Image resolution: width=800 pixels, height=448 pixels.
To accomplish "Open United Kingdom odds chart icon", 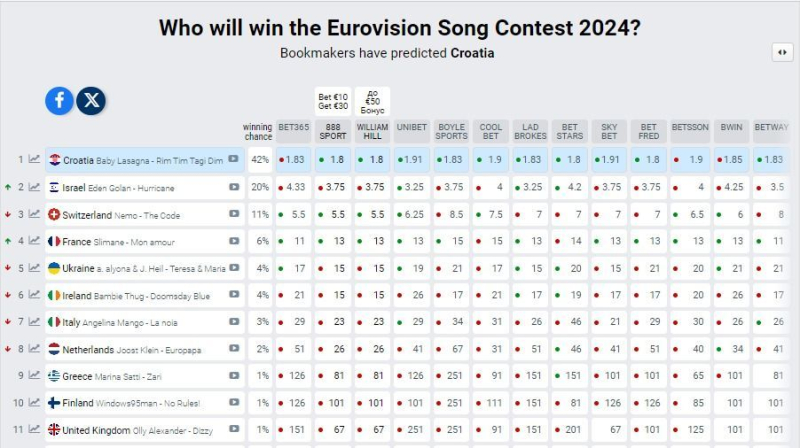I will [x=34, y=430].
